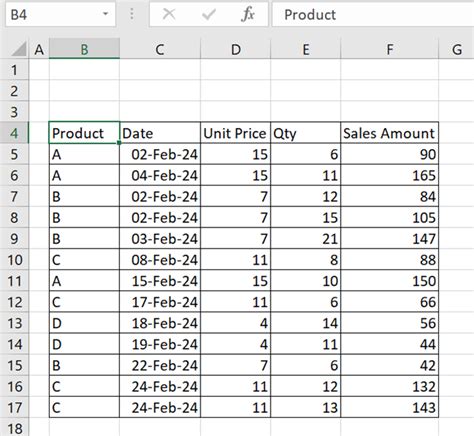Image resolution: width=474 pixels, height=436 pixels.
Task: Select row 17 header
Action: pyautogui.click(x=14, y=407)
